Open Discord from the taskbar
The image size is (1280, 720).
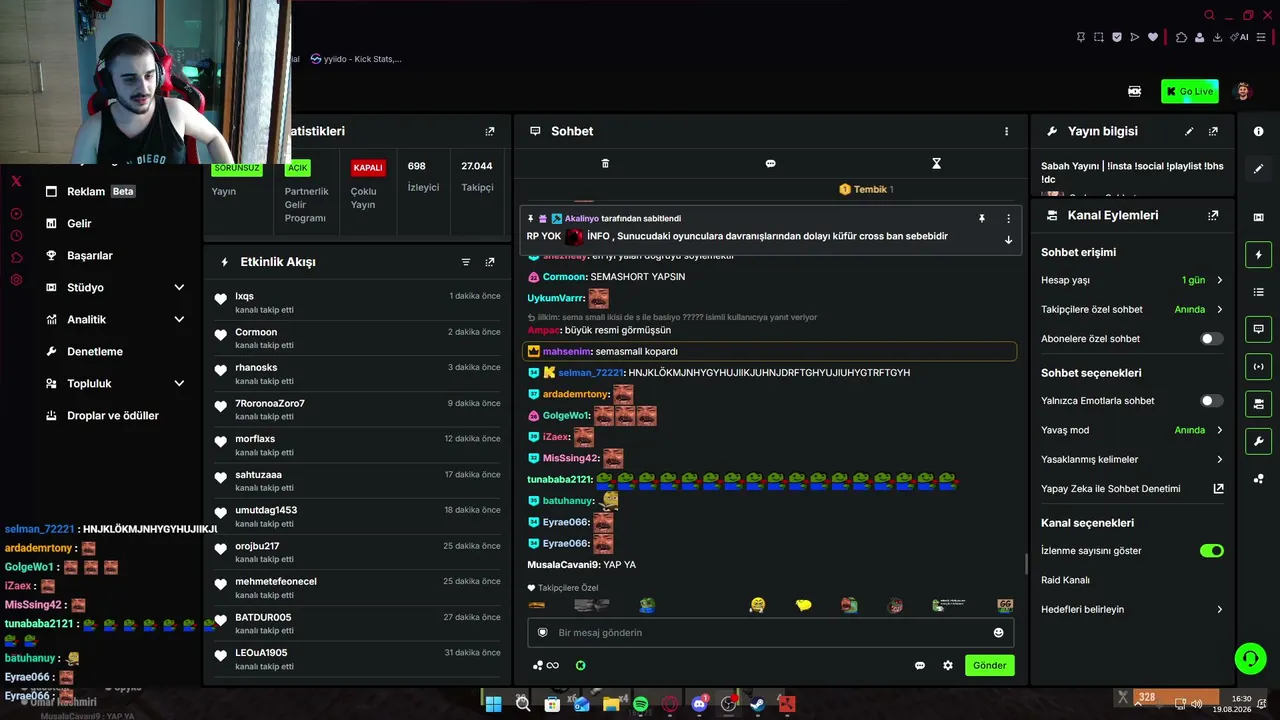[699, 704]
